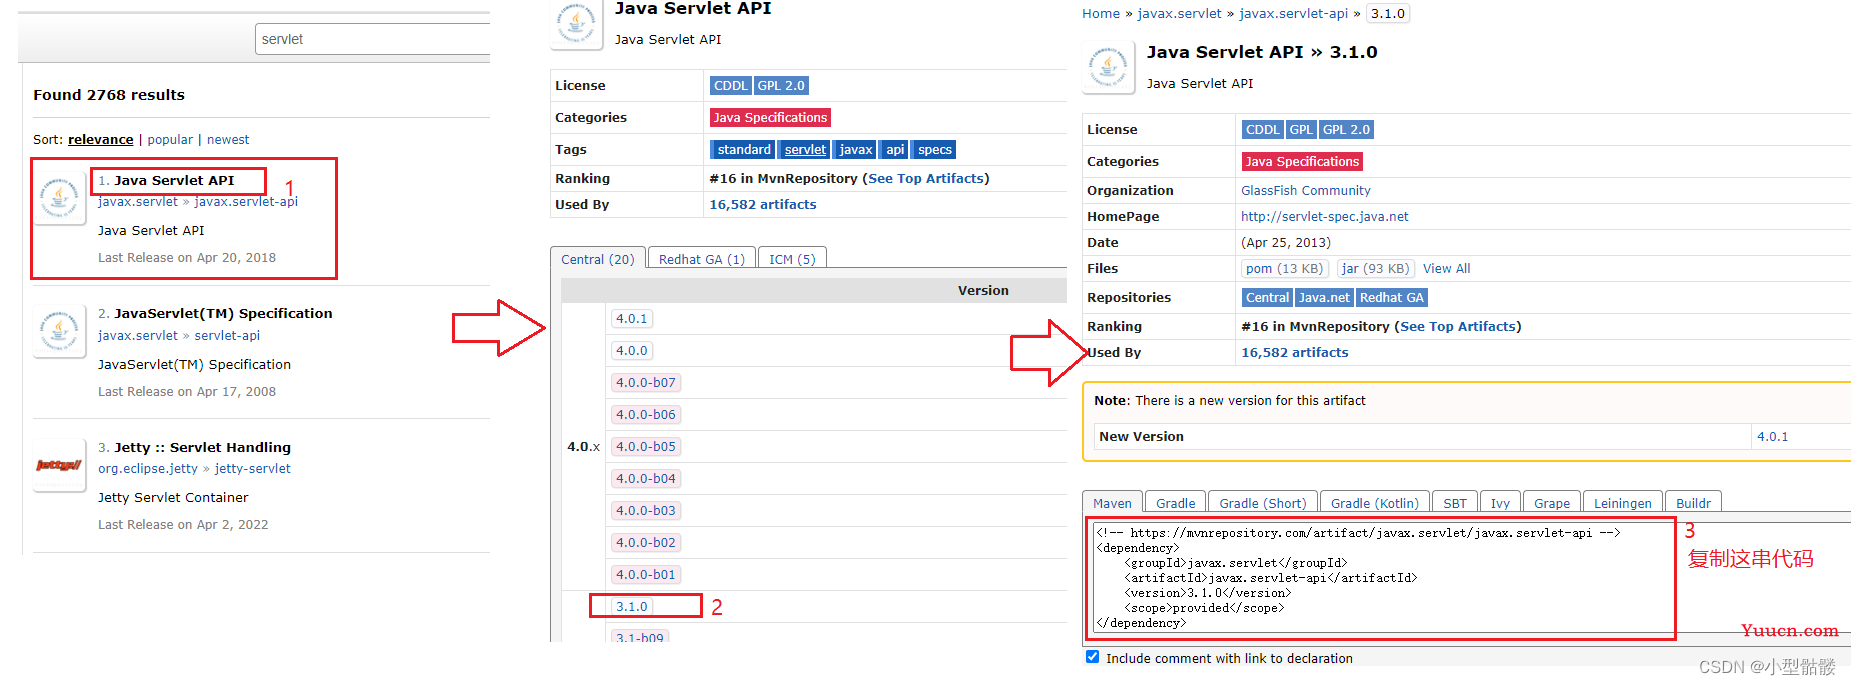Click the Java.net repository badge
This screenshot has width=1851, height=685.
pos(1324,298)
